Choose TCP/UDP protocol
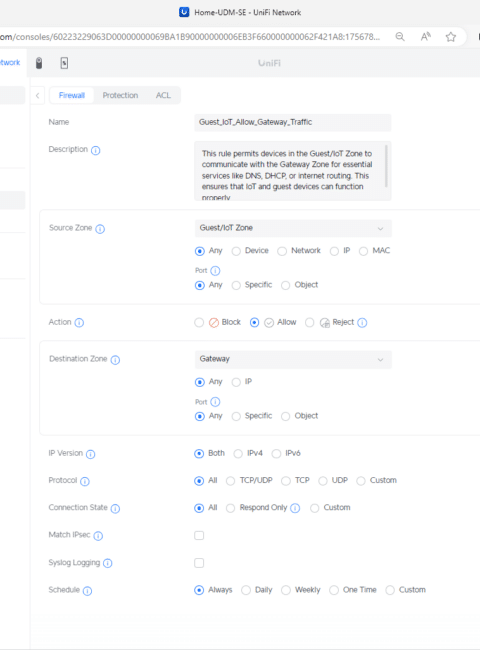The width and height of the screenshot is (480, 650). [230, 481]
